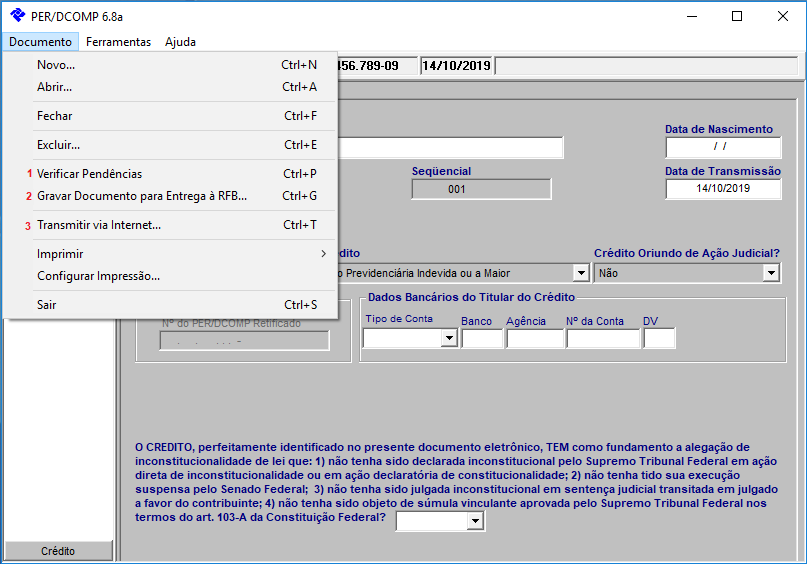Click the PER/DCOMP app icon in title bar
The image size is (807, 564).
(17, 16)
